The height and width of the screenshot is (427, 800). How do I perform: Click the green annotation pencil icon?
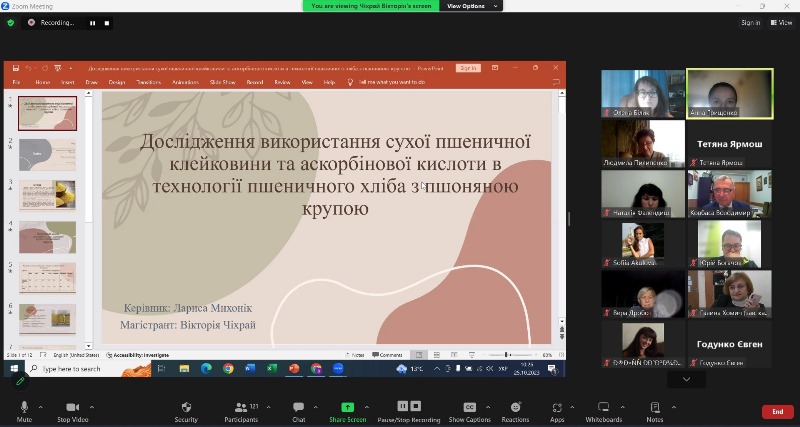(20, 381)
